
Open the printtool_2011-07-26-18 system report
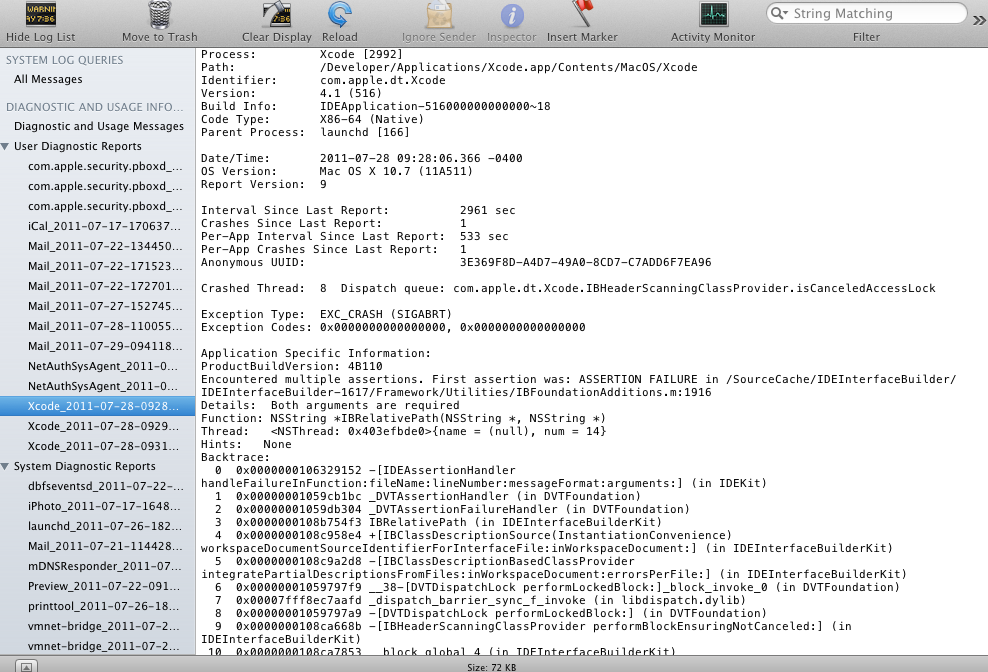pos(98,606)
